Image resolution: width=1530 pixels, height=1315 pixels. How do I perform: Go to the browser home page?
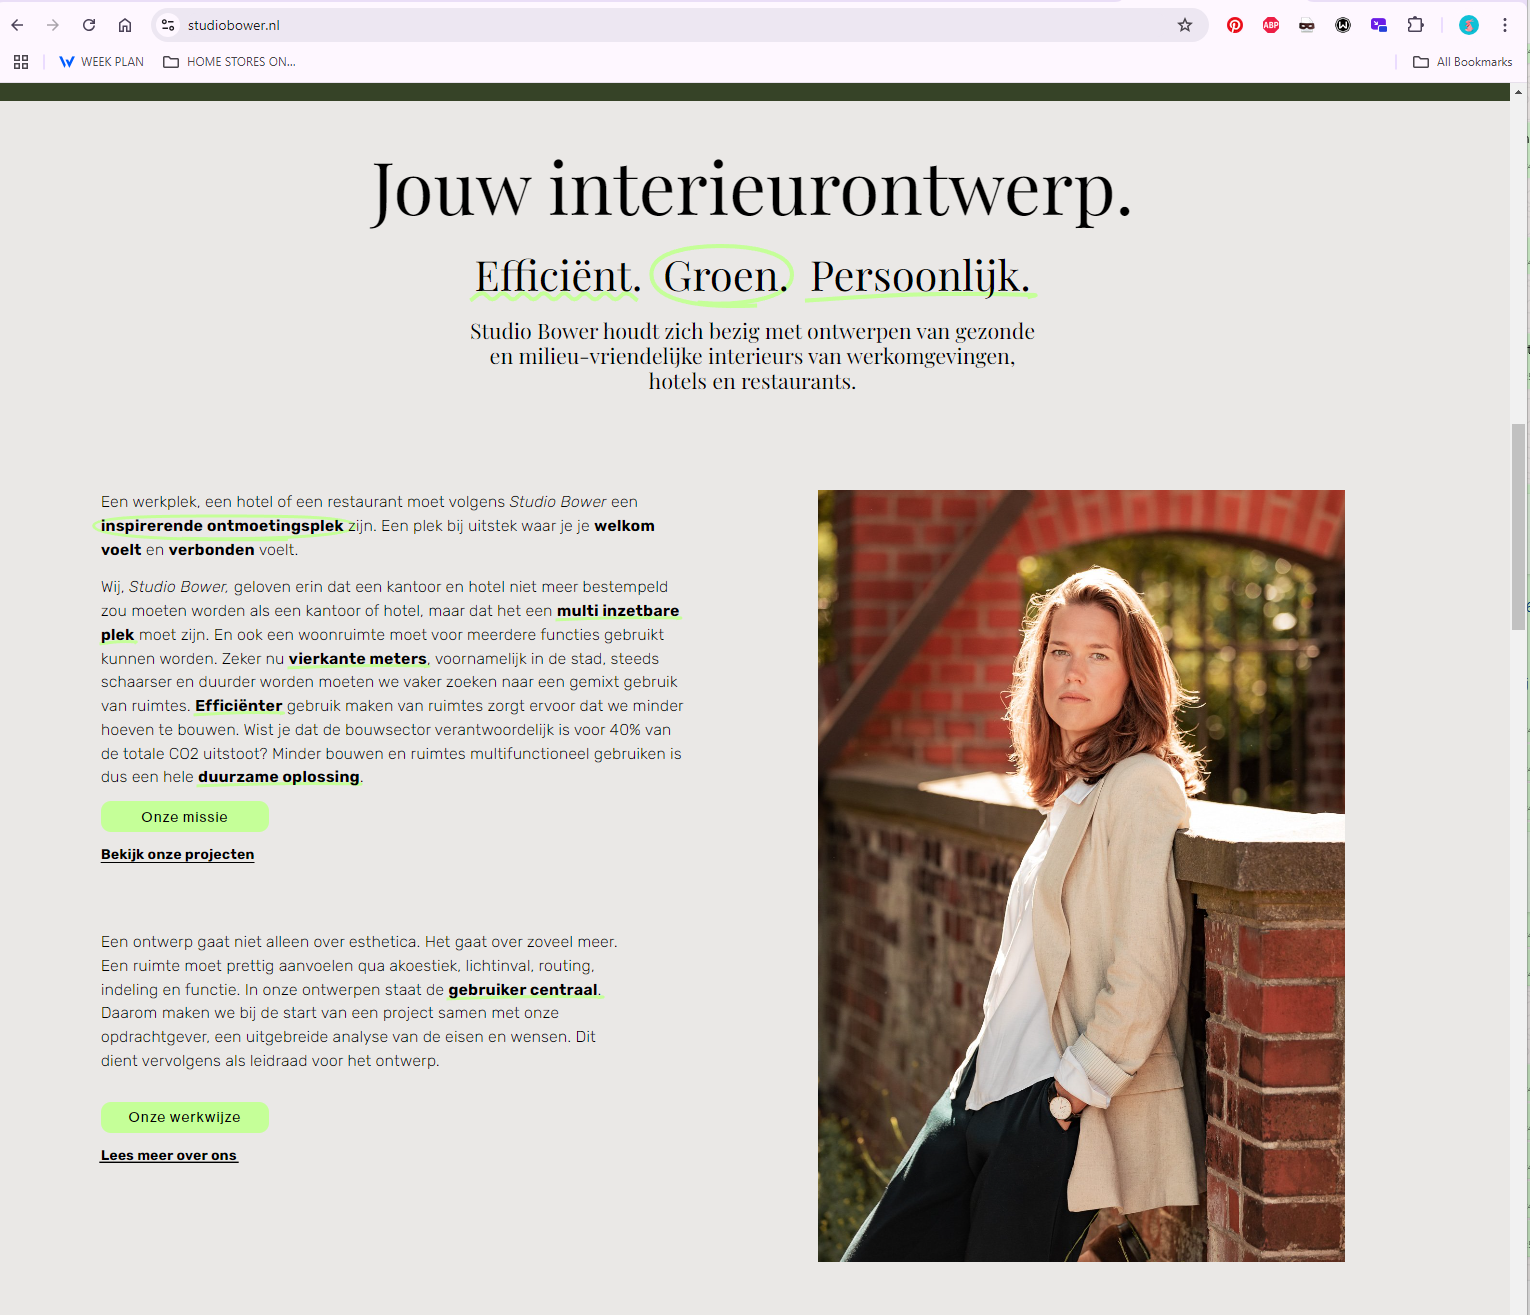coord(125,25)
